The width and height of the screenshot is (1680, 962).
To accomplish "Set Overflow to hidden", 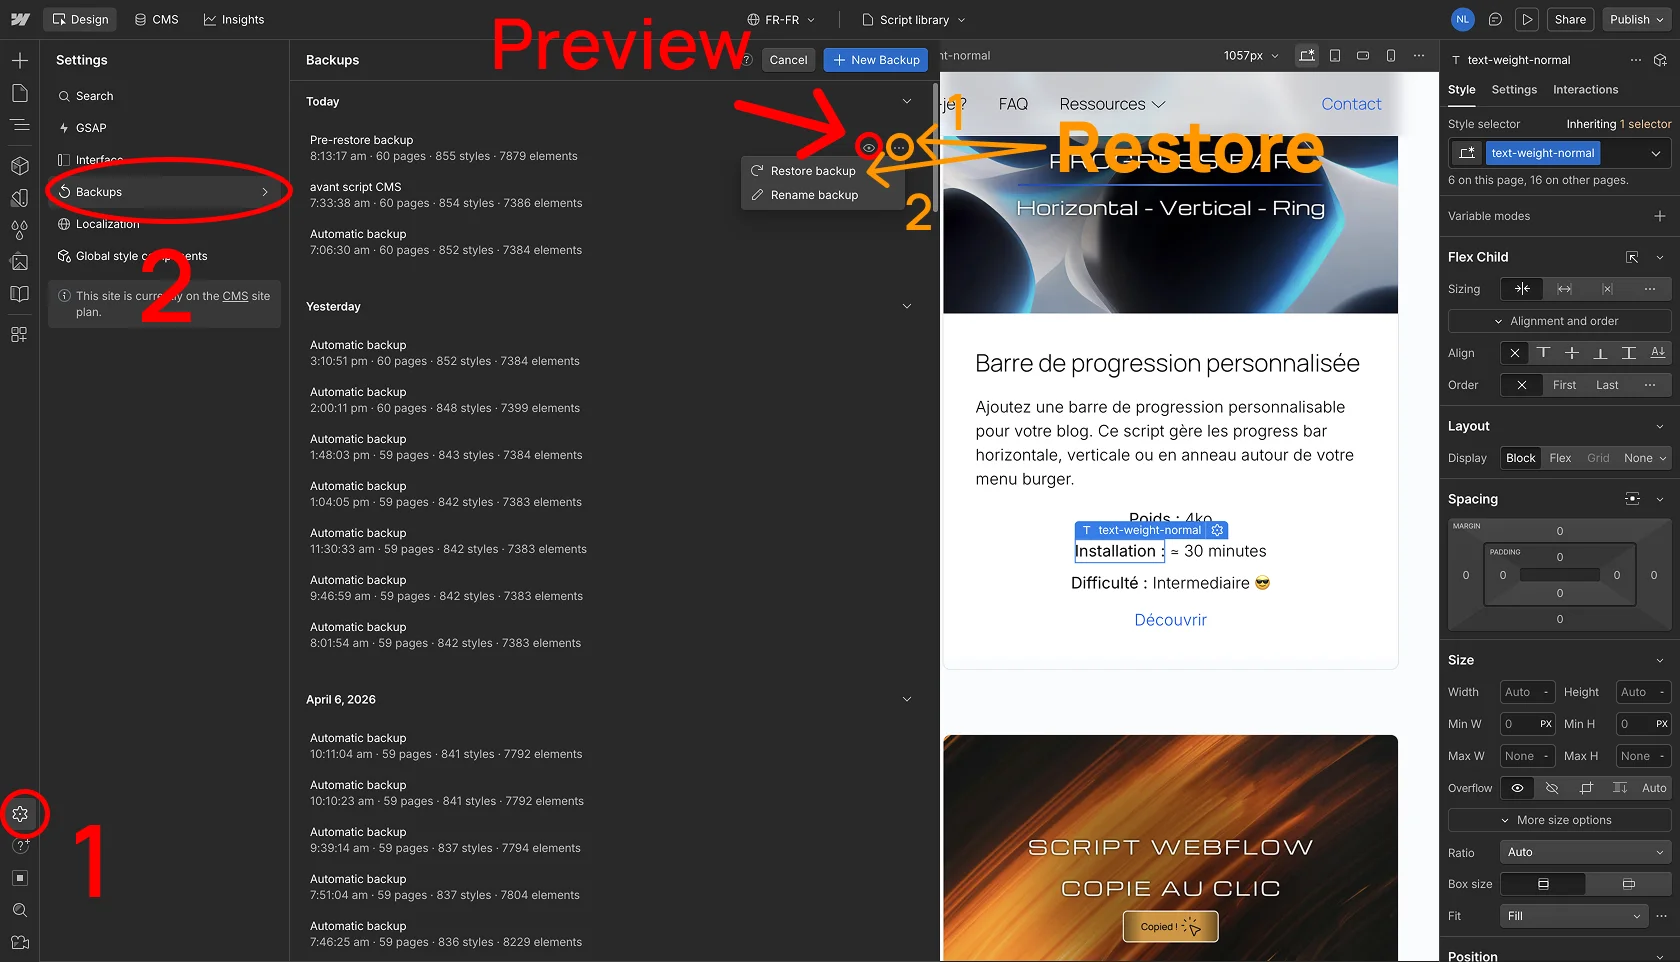I will (1552, 788).
